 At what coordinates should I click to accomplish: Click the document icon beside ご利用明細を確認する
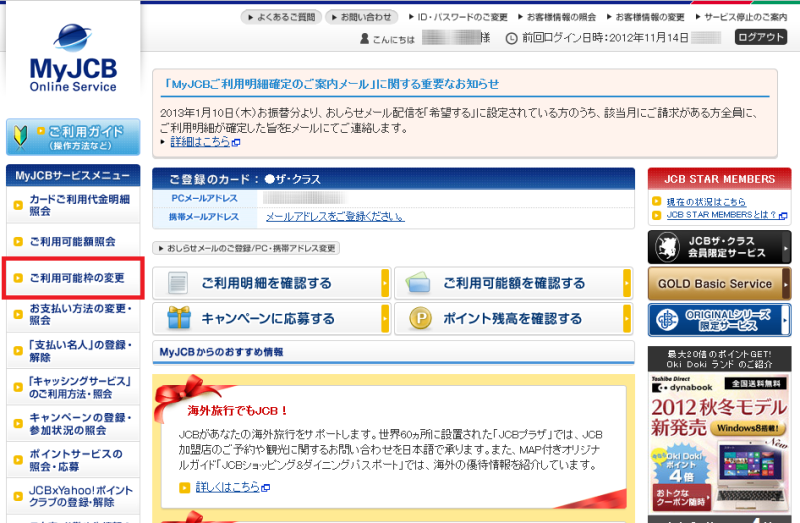(x=178, y=283)
